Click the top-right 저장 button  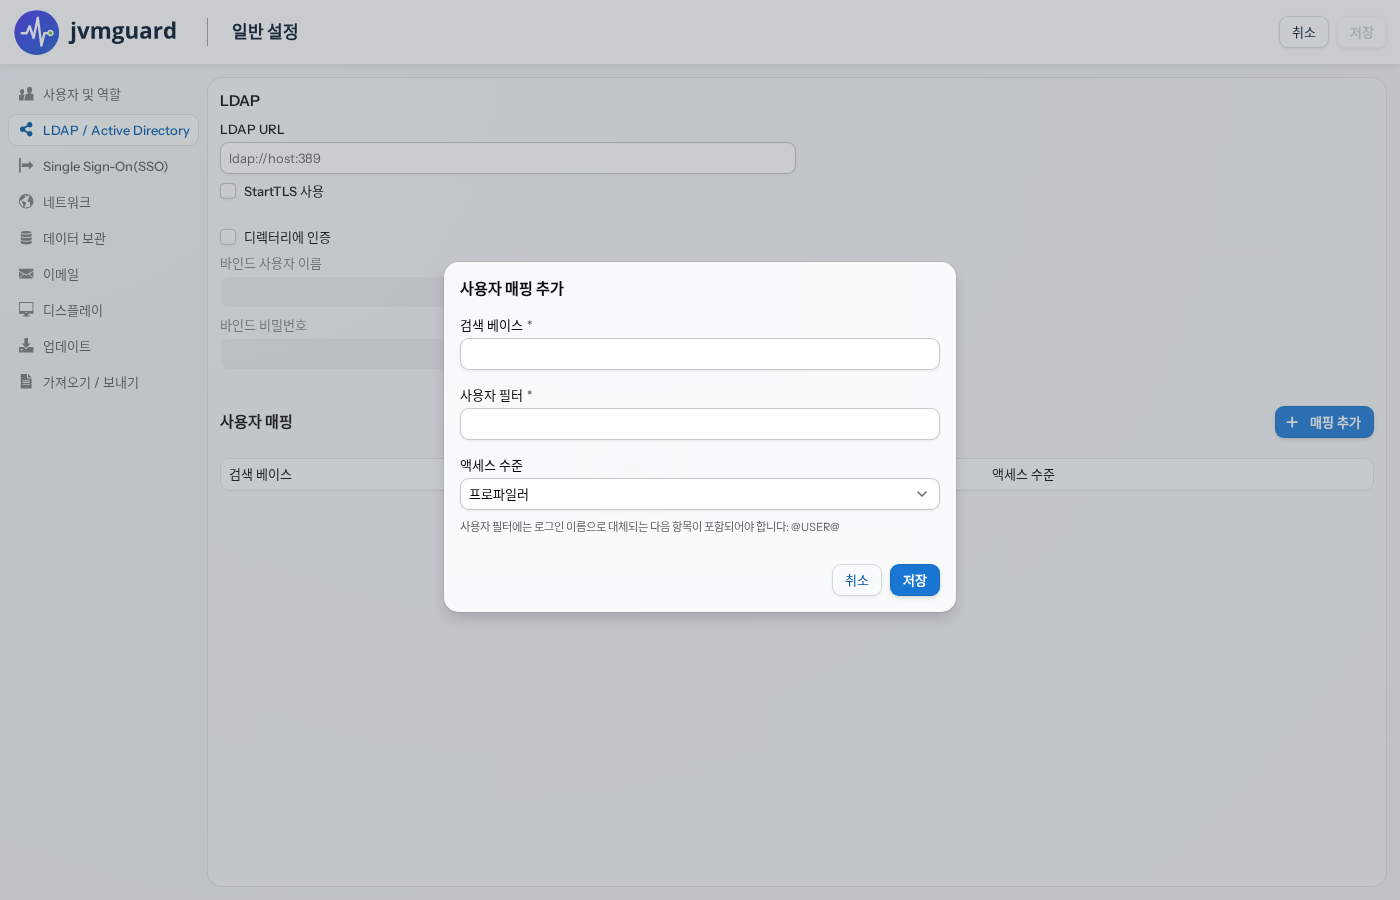1362,32
